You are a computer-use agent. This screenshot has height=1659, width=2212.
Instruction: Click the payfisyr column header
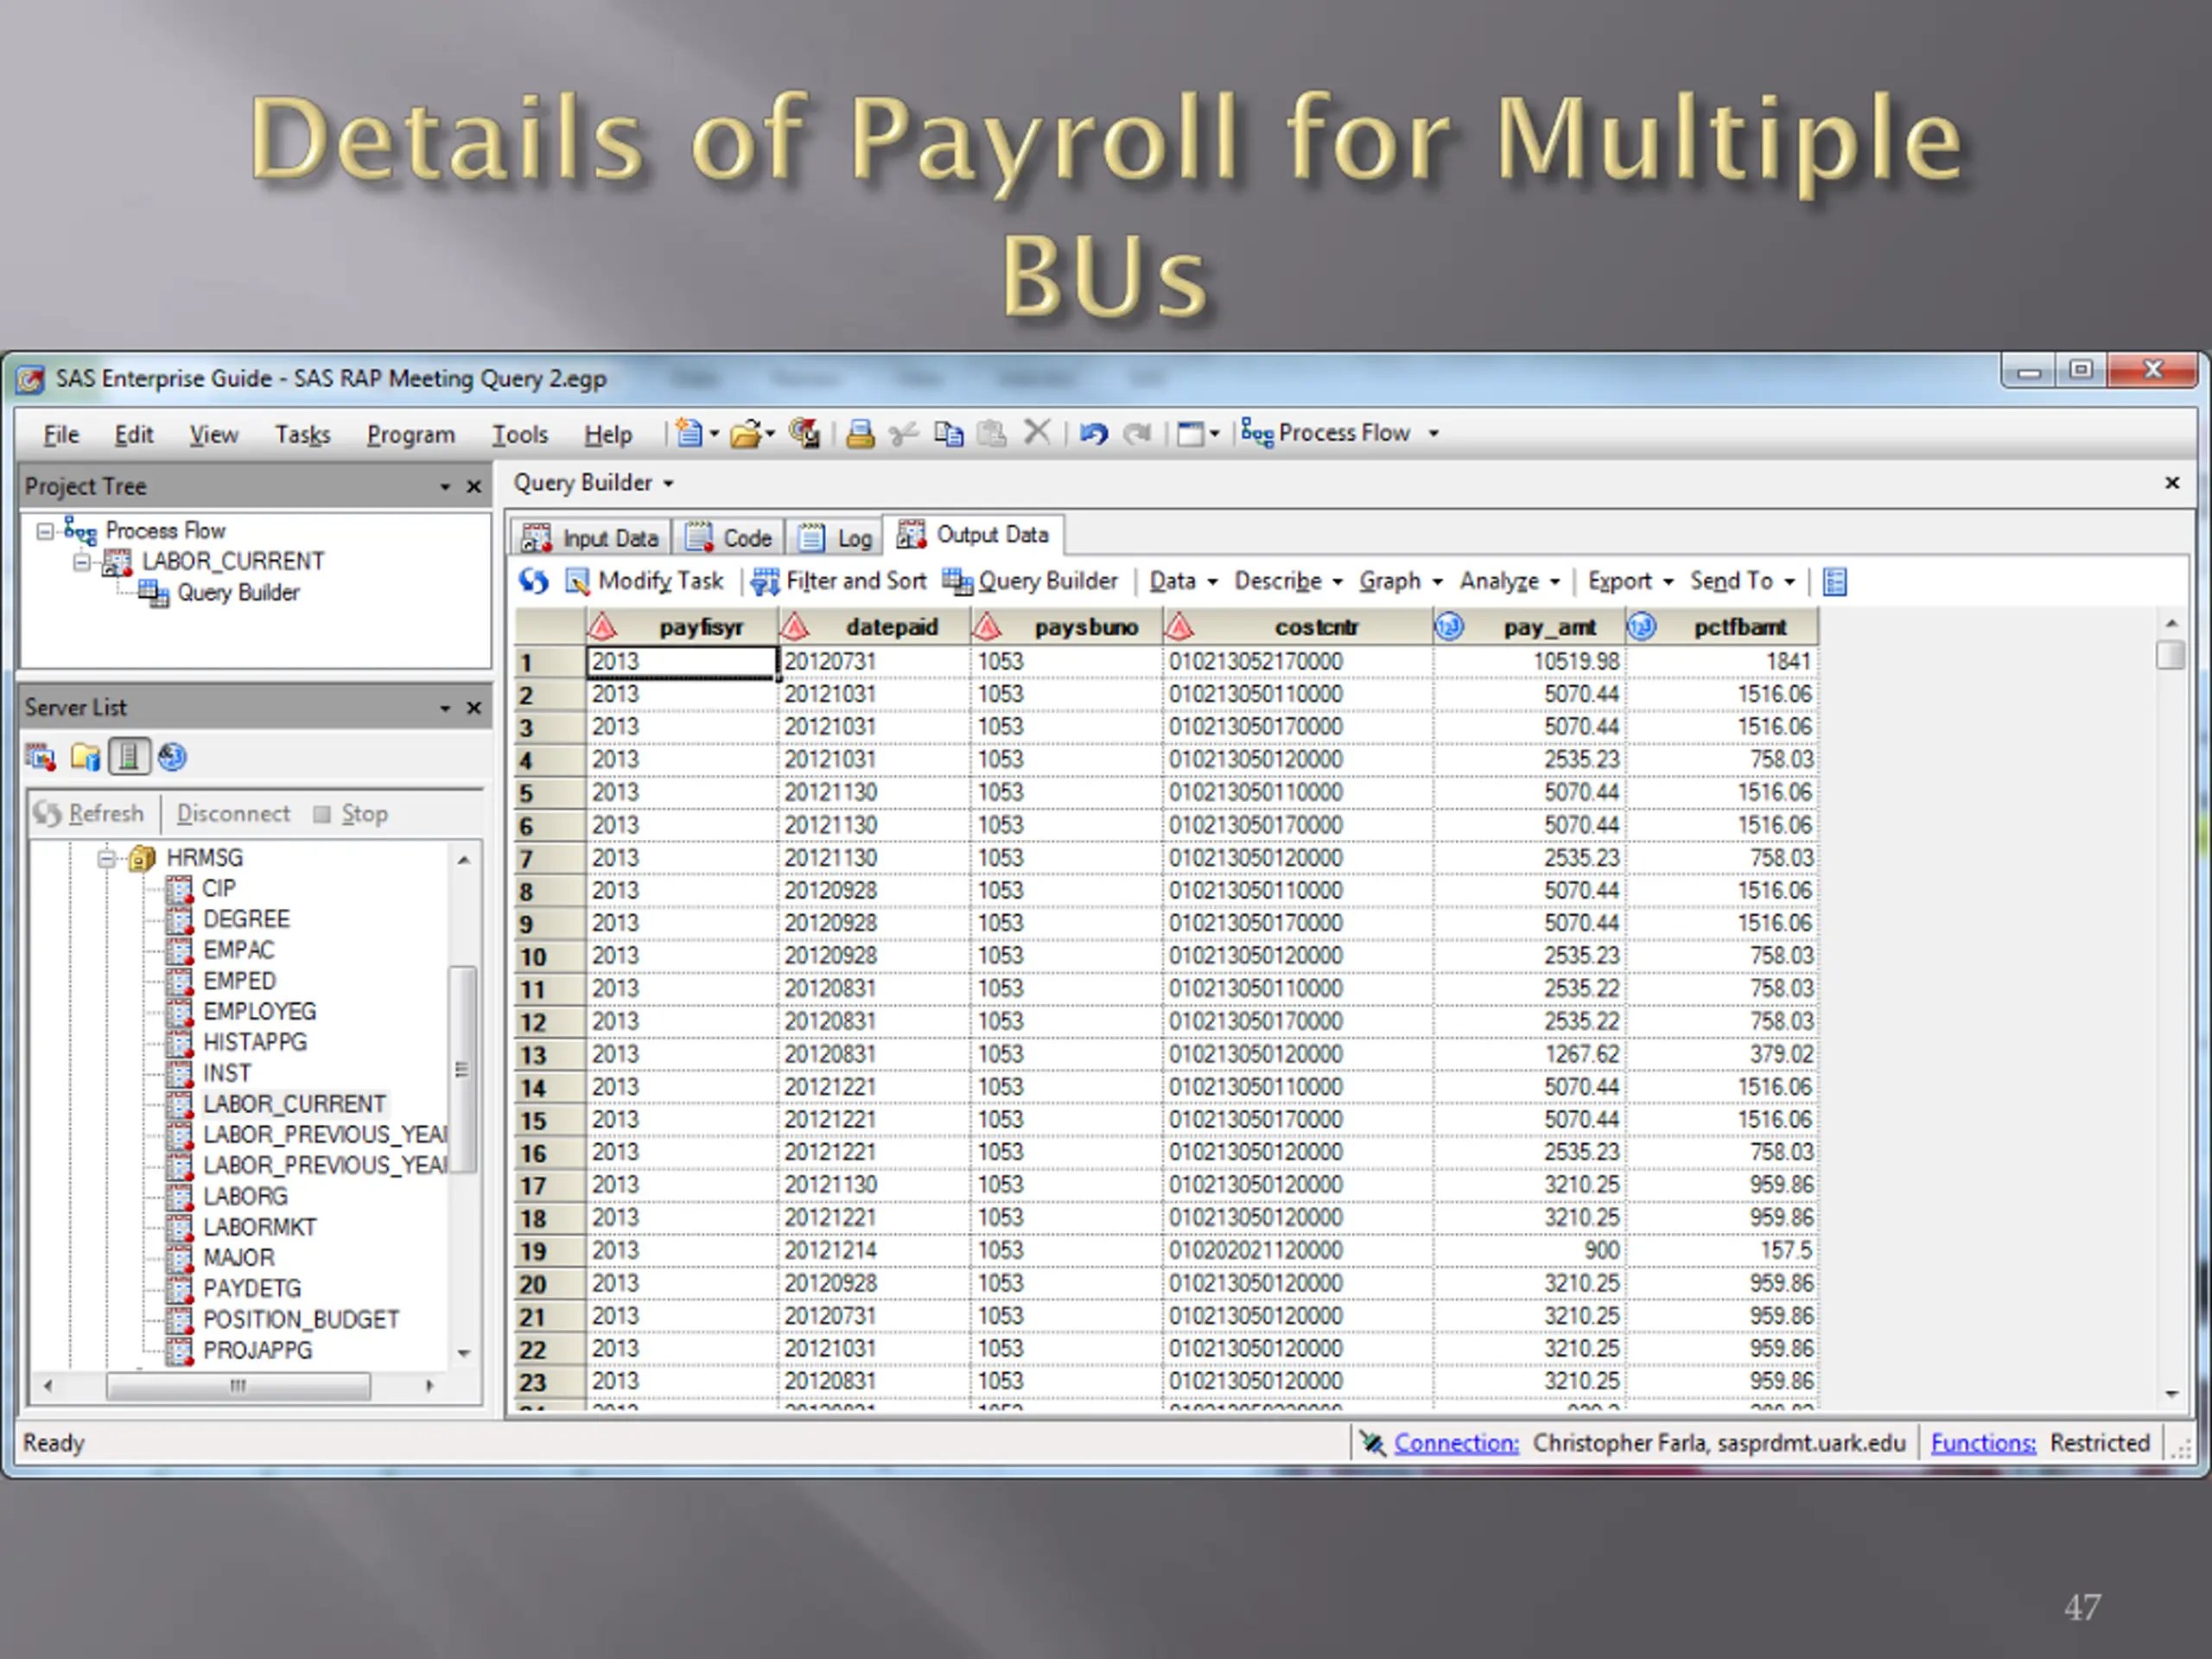[x=682, y=627]
